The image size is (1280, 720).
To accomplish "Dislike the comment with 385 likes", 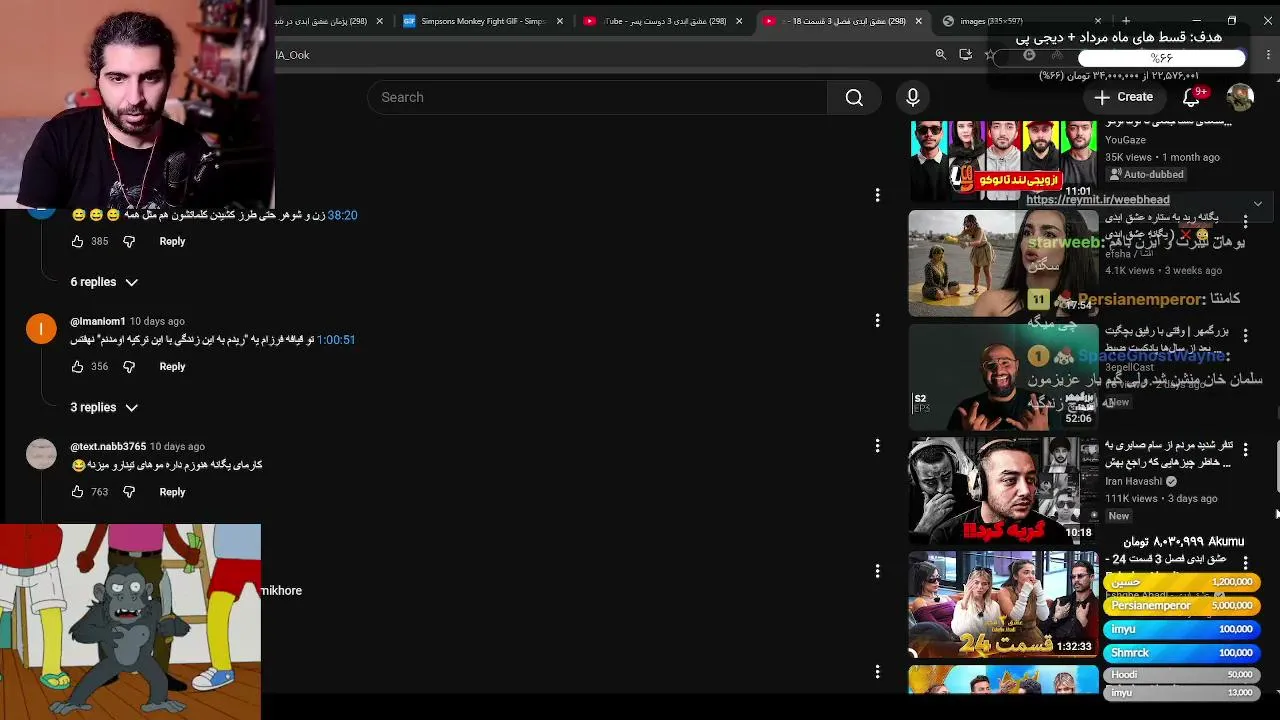I will click(x=129, y=241).
